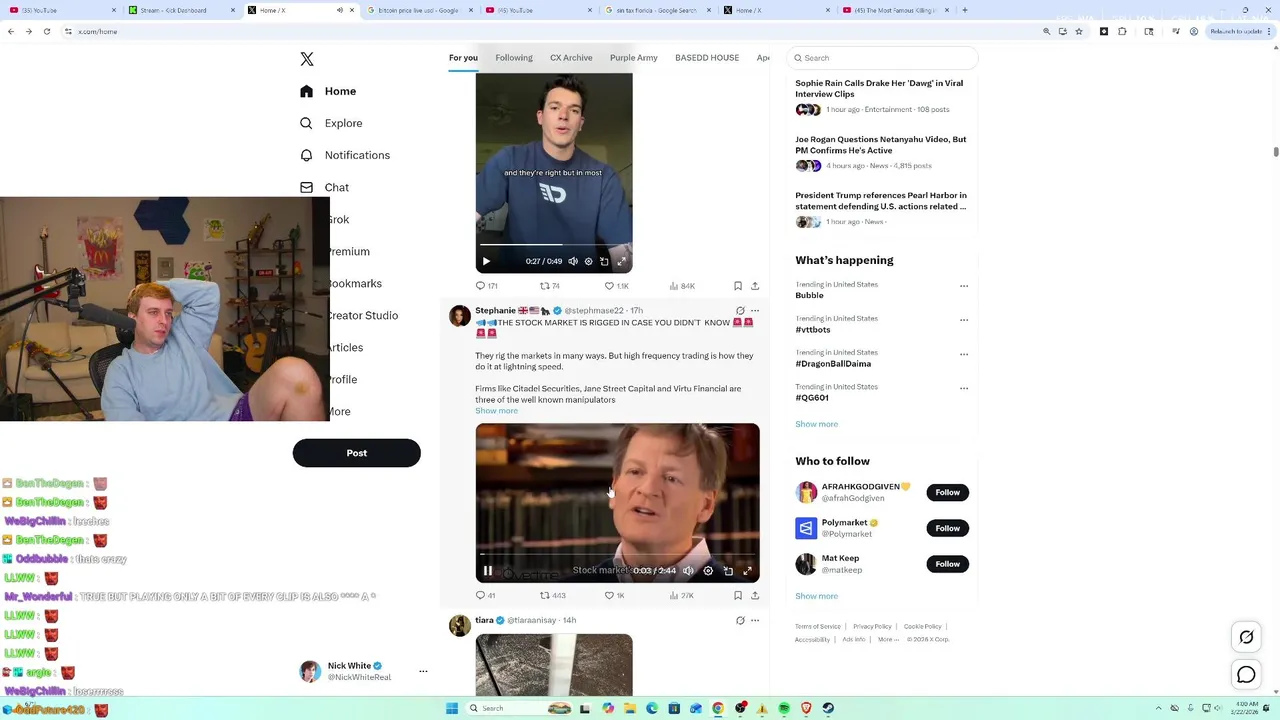Open more options on tiara's post
This screenshot has width=1280, height=720.
pyautogui.click(x=755, y=620)
